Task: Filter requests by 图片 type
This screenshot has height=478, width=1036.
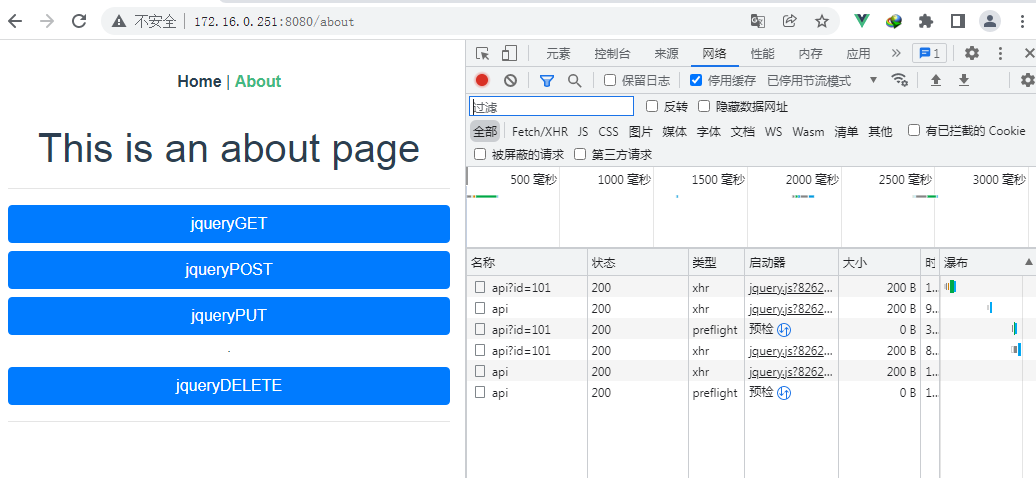Action: [641, 132]
